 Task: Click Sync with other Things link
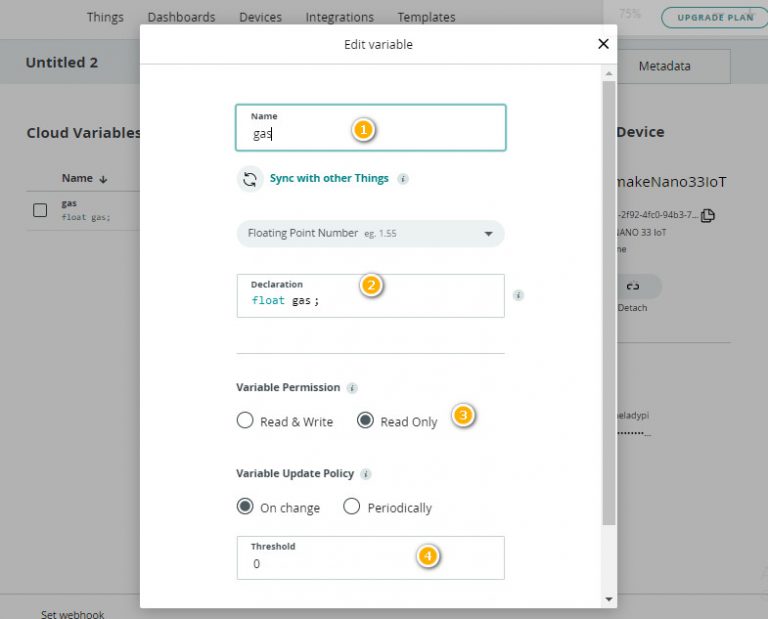[x=329, y=178]
